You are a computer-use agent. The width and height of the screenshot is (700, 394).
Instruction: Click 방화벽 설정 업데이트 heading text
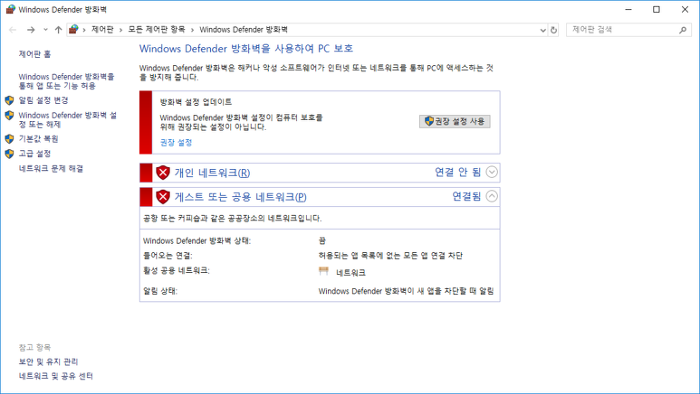(196, 102)
